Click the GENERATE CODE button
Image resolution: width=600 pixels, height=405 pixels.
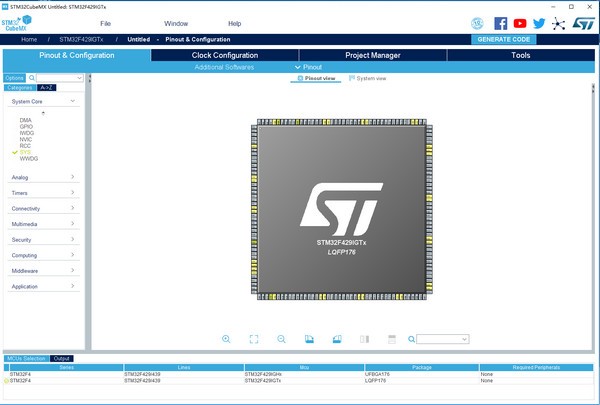point(504,39)
